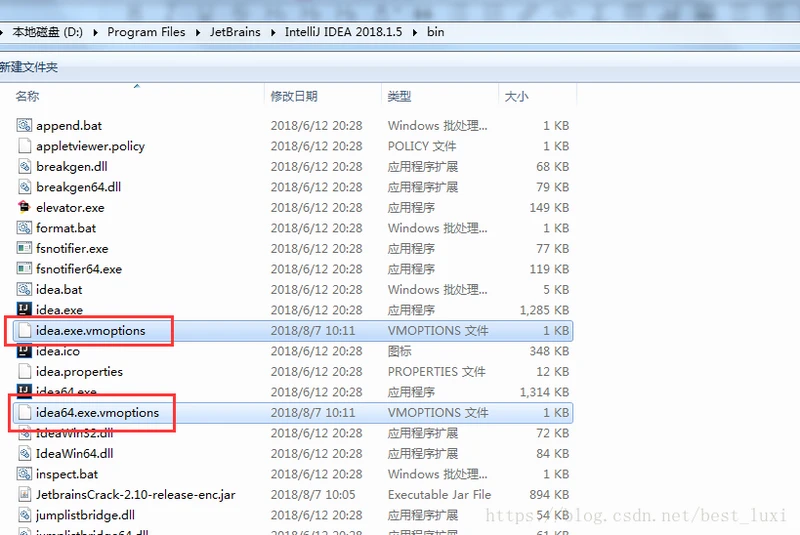Image resolution: width=800 pixels, height=535 pixels.
Task: Select the file name idea64.exe.vmoptions
Action: (x=97, y=413)
